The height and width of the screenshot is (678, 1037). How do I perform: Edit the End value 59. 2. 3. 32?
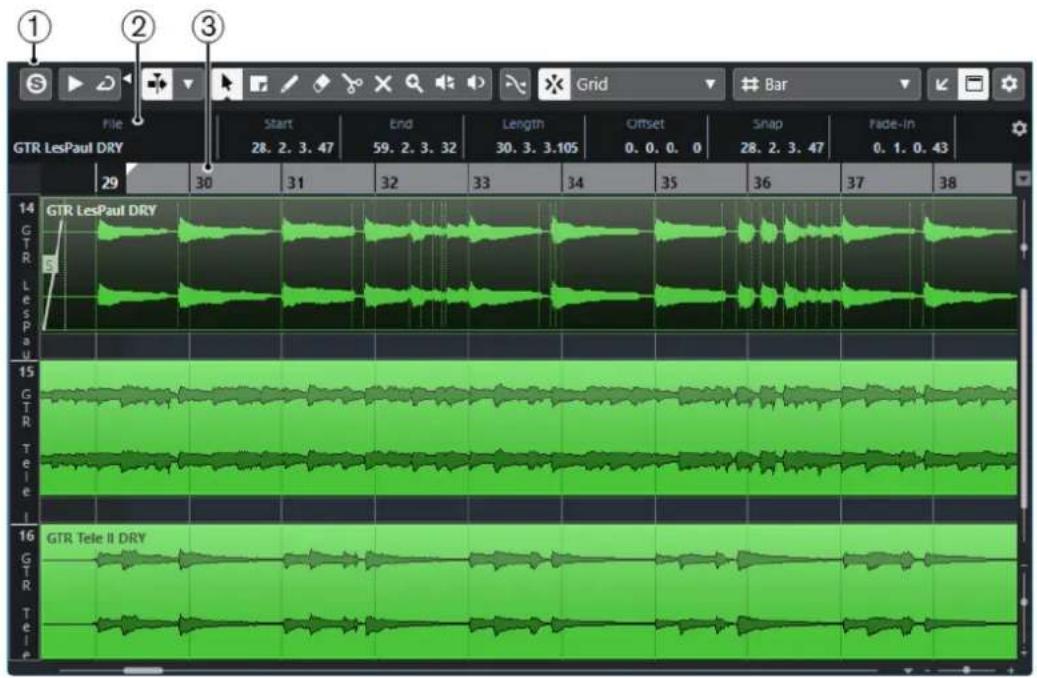(415, 148)
